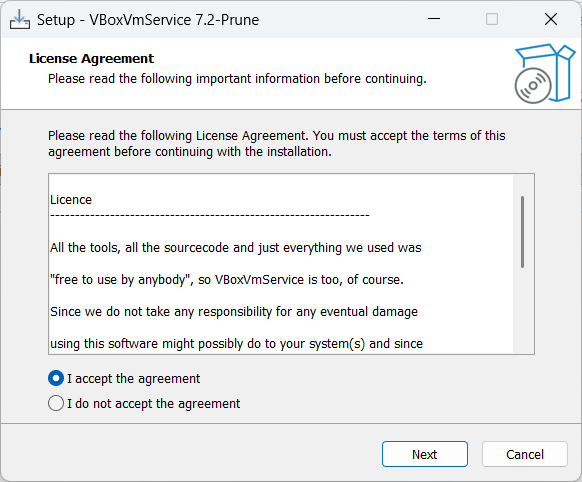Viewport: 582px width, 482px height.
Task: Click the disabled maximize button
Action: [x=492, y=19]
